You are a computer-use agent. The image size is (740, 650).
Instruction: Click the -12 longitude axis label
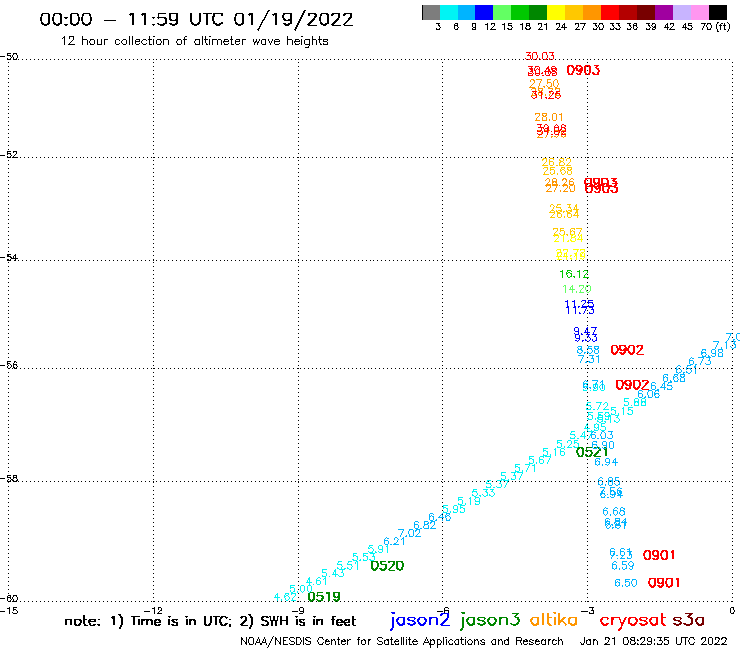(153, 611)
